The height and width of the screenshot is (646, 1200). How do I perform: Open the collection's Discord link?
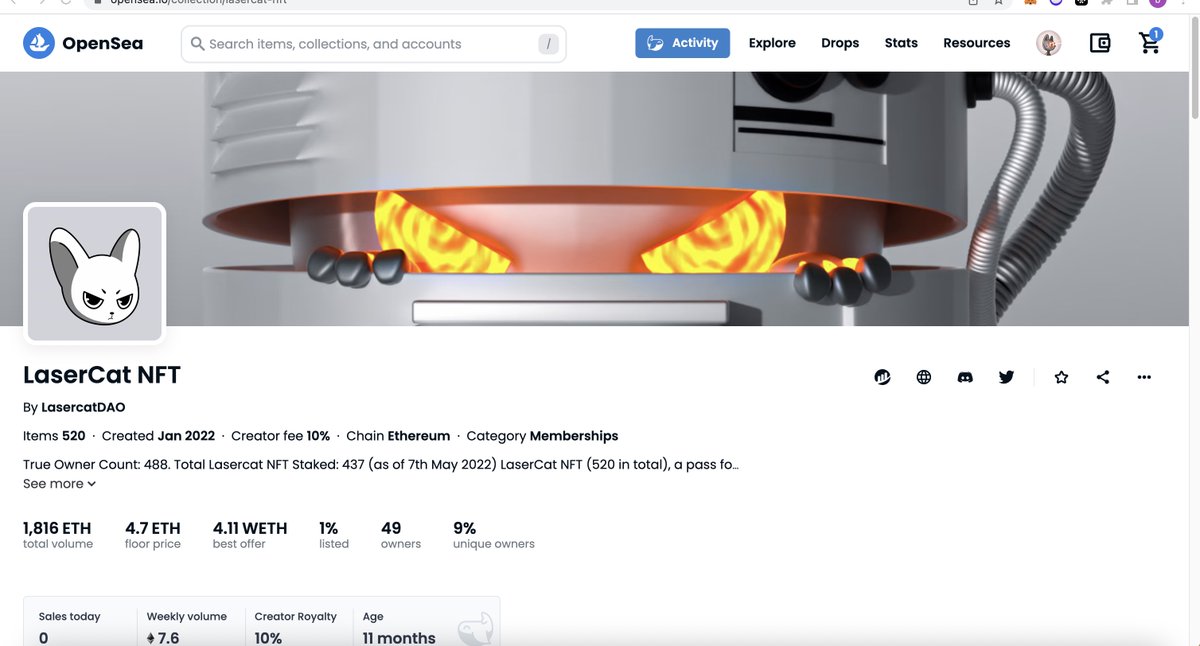(965, 377)
